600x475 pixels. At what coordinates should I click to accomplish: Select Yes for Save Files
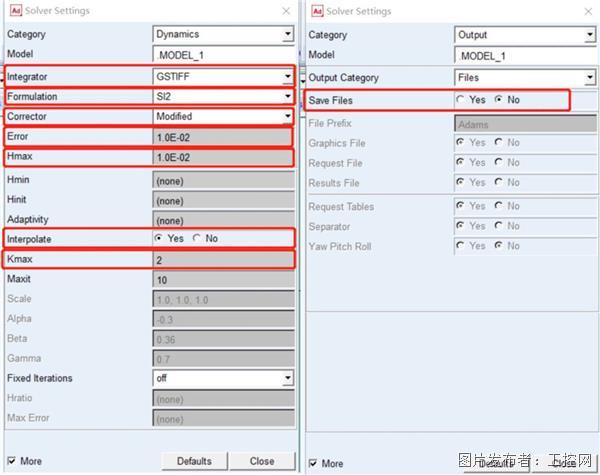coord(460,100)
